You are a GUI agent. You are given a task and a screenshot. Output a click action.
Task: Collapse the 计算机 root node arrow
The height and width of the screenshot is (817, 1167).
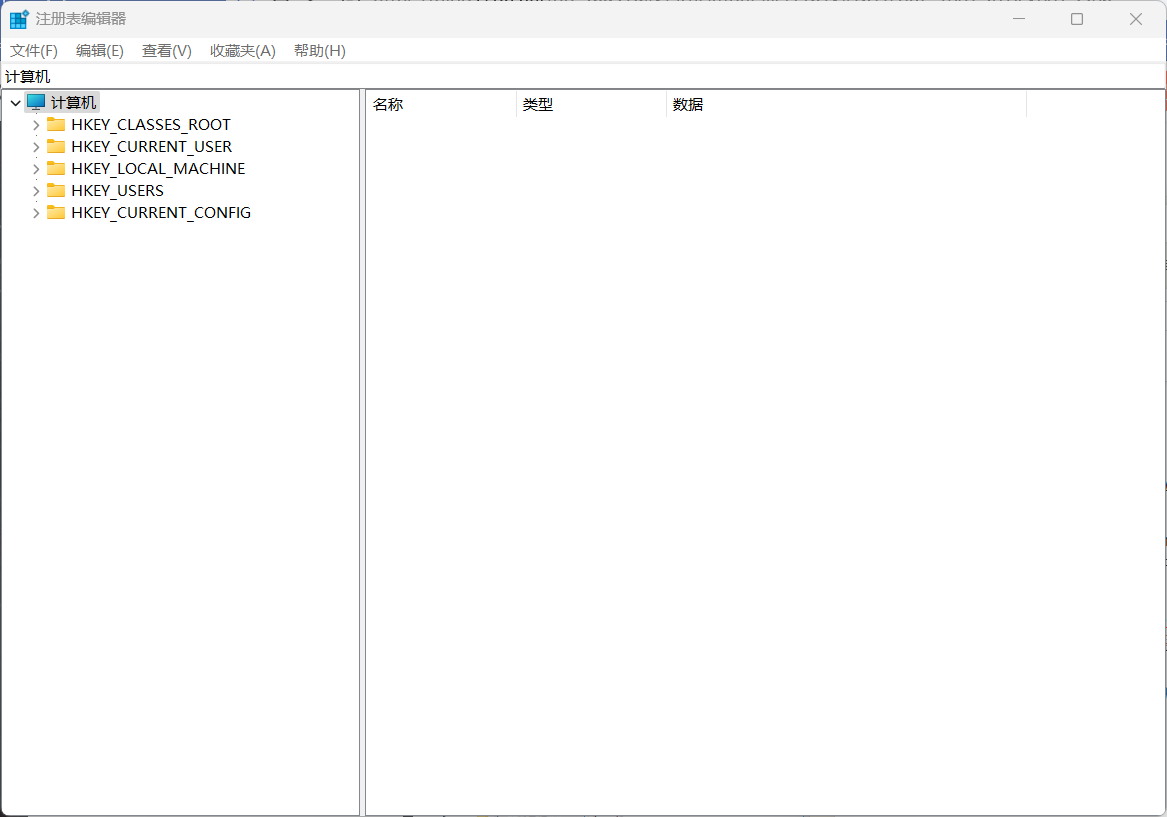coord(15,103)
